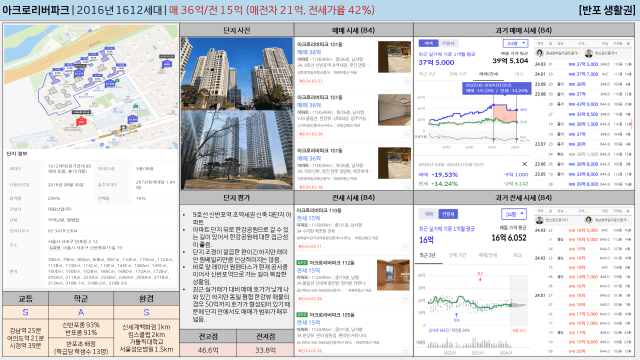Open the upper complex photo with blue sky
The width and height of the screenshot is (640, 360).
point(237,73)
